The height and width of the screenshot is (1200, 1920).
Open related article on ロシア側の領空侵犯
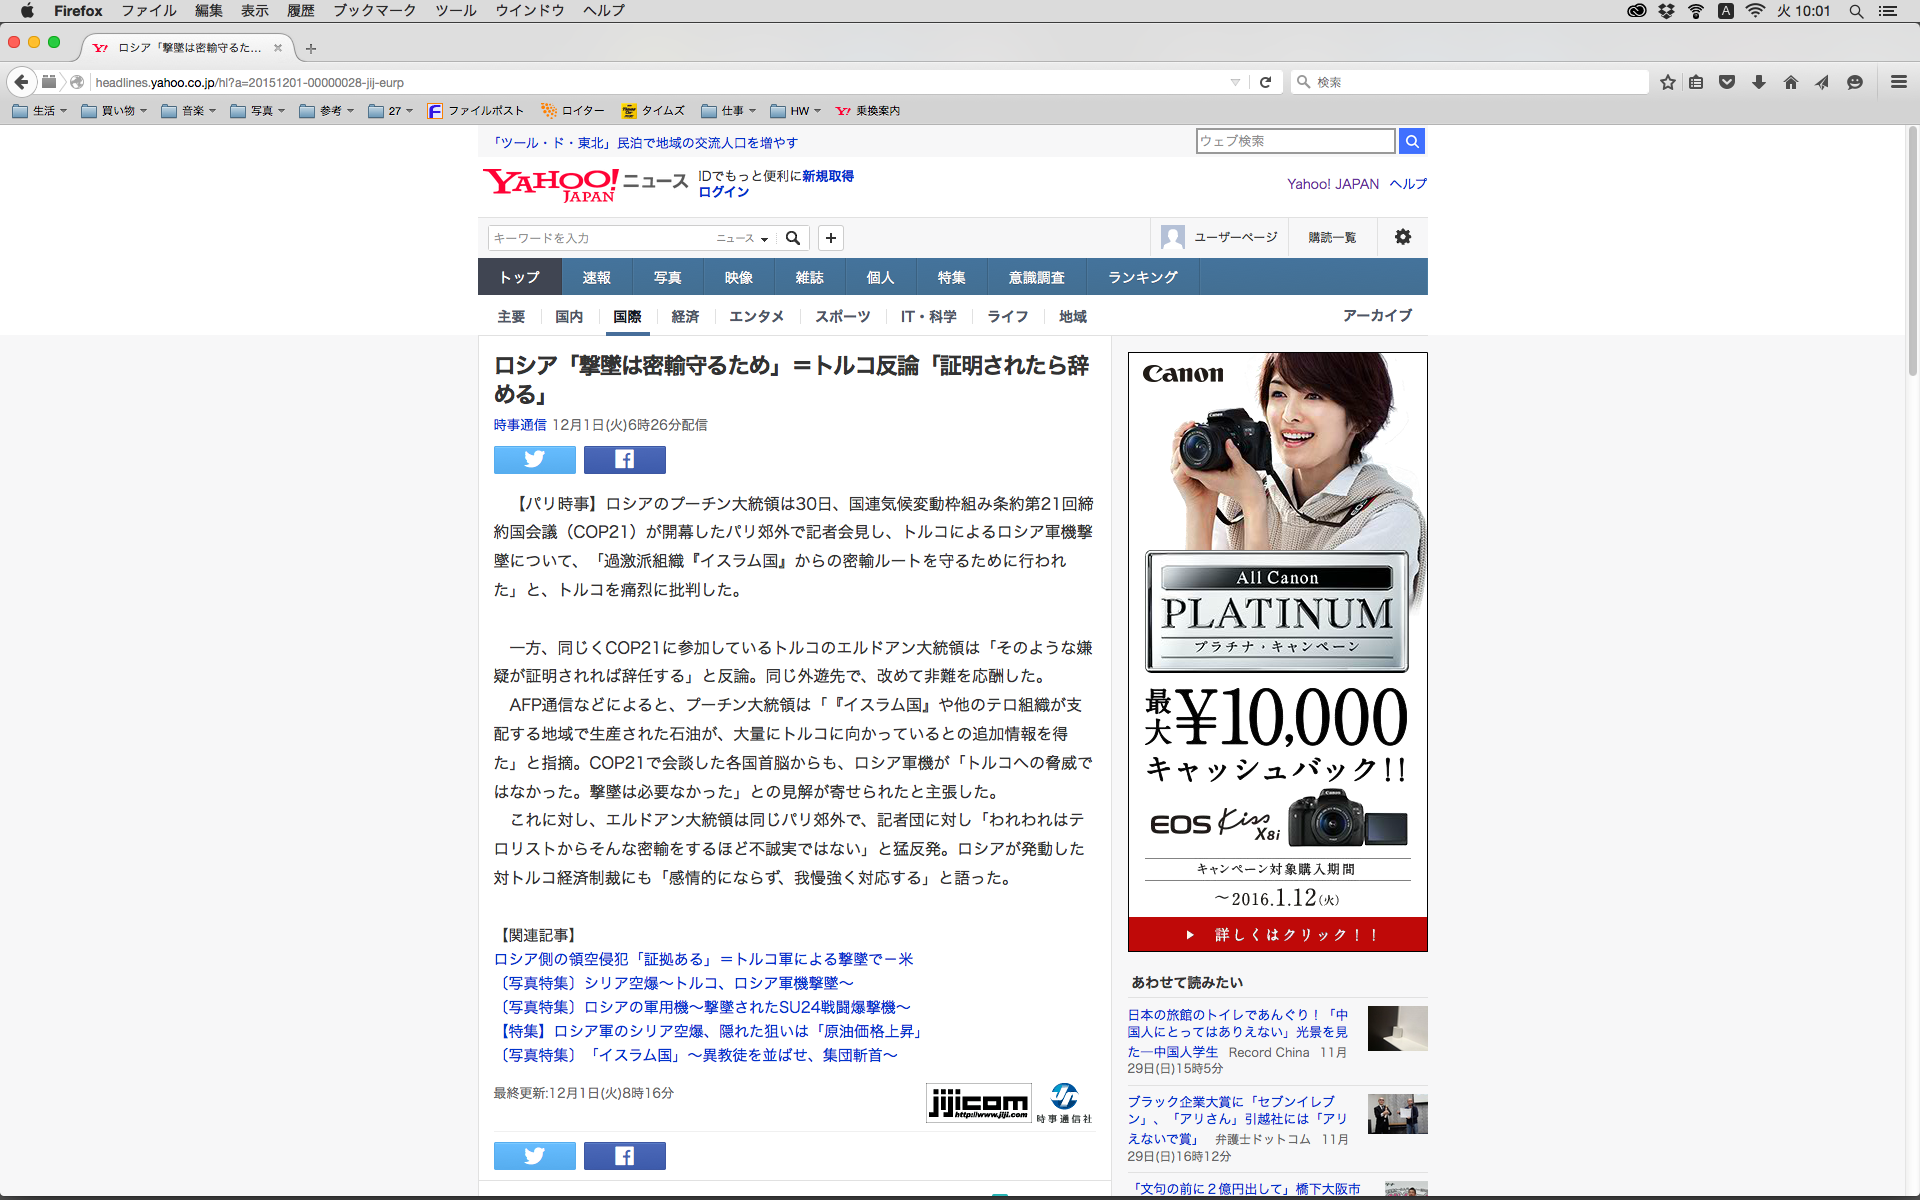703,959
